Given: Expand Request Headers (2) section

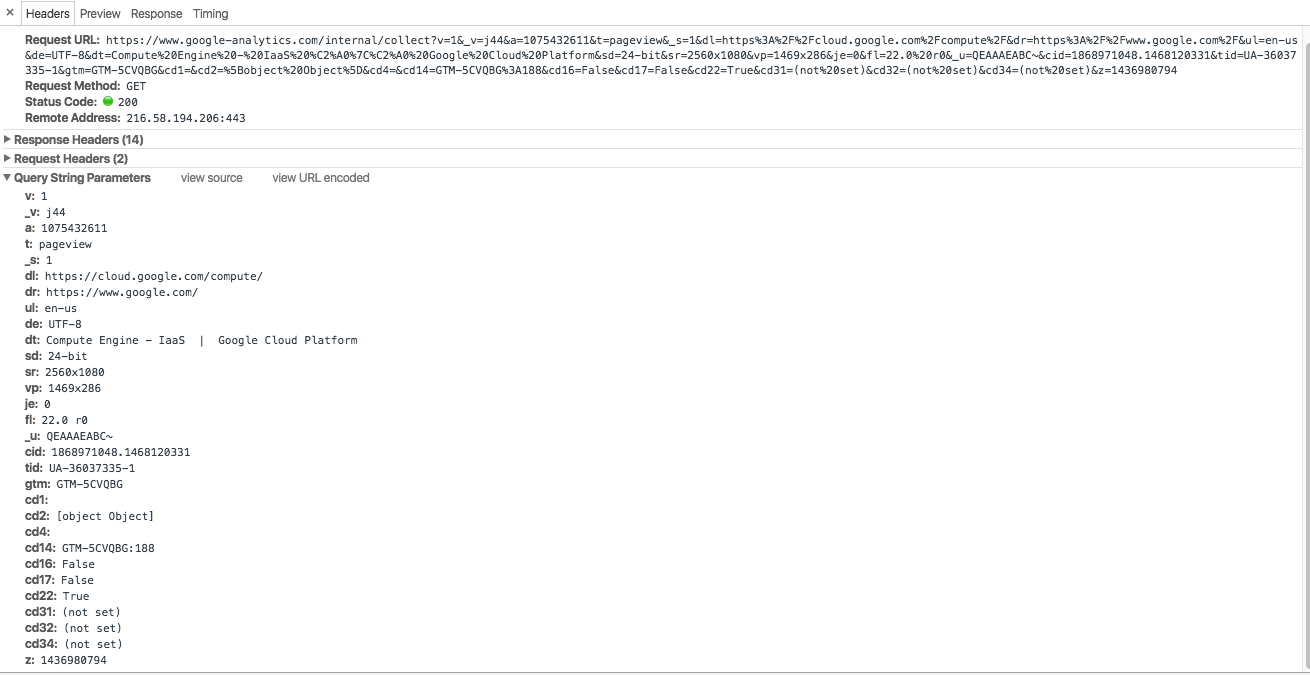Looking at the screenshot, I should click(x=70, y=158).
